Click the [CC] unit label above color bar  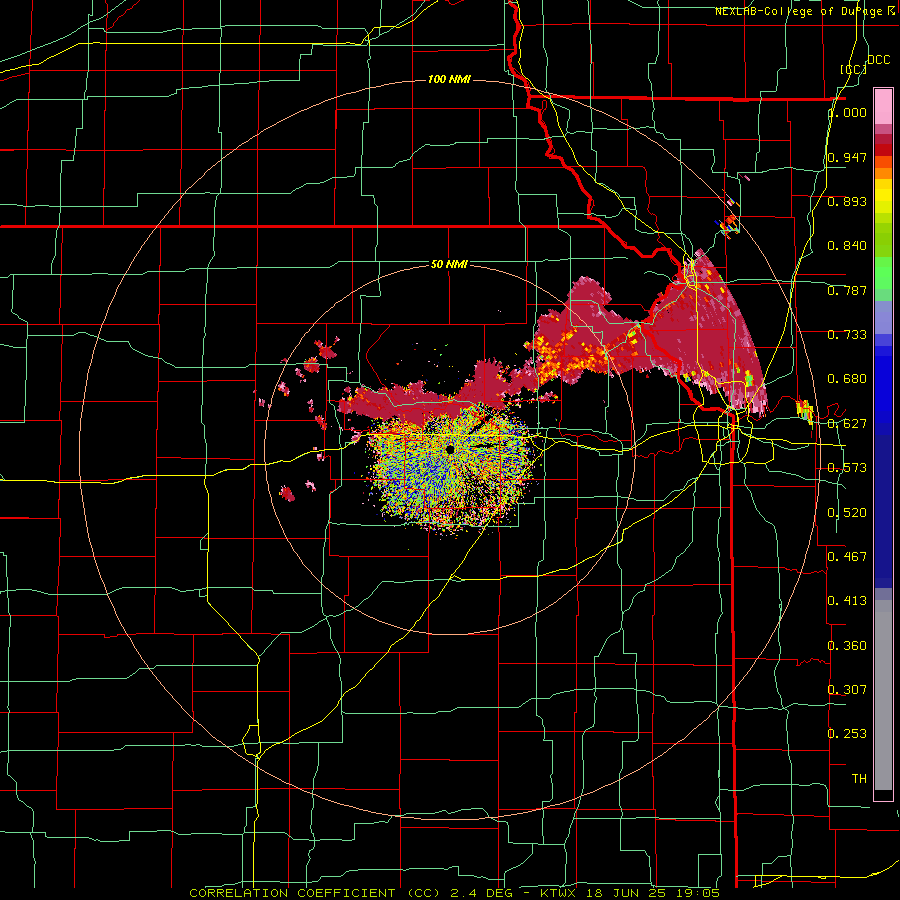coord(853,69)
